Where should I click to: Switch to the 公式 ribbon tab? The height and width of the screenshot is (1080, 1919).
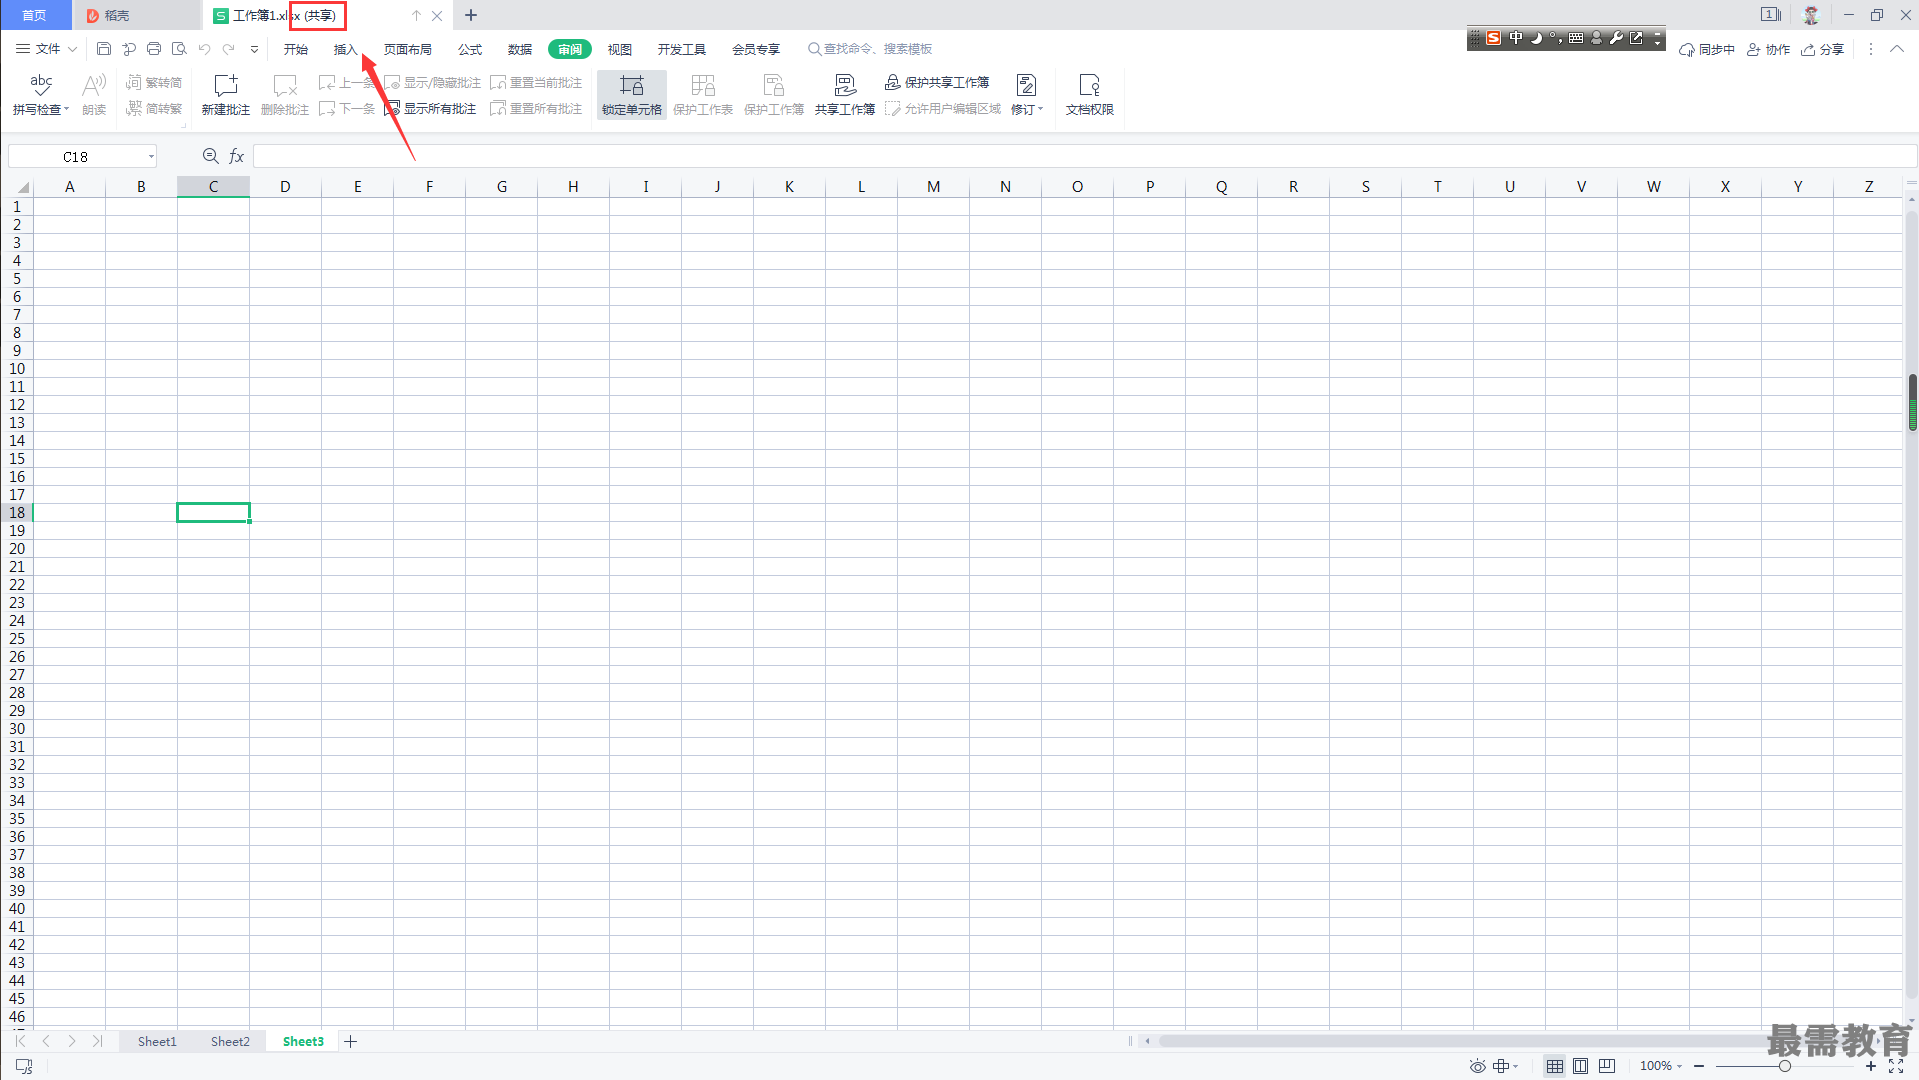click(470, 49)
